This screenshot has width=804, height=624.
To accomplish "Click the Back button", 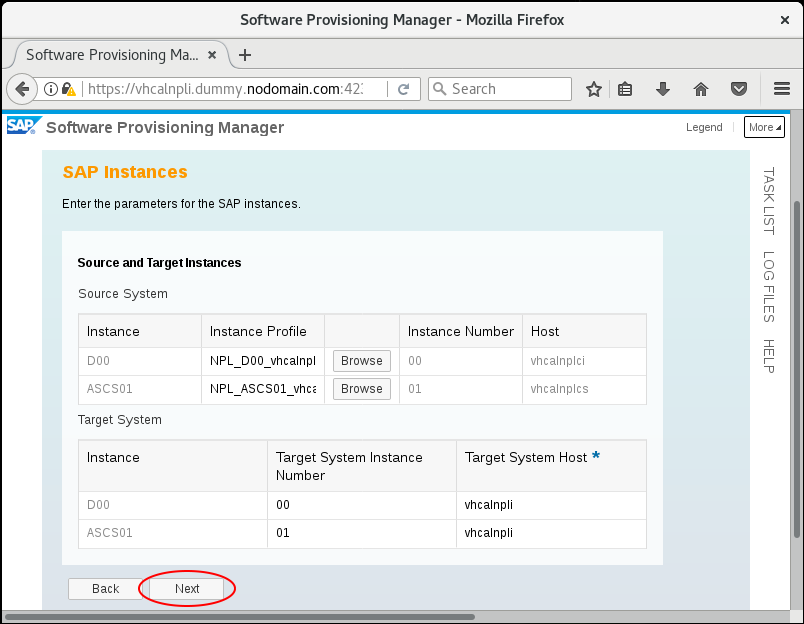I will point(105,589).
